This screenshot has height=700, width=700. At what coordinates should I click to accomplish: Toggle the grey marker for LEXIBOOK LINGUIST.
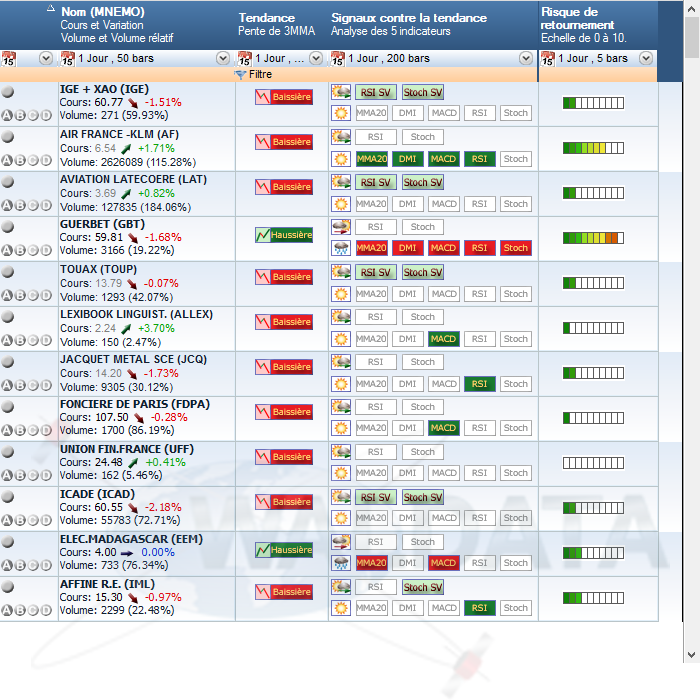pyautogui.click(x=7, y=317)
